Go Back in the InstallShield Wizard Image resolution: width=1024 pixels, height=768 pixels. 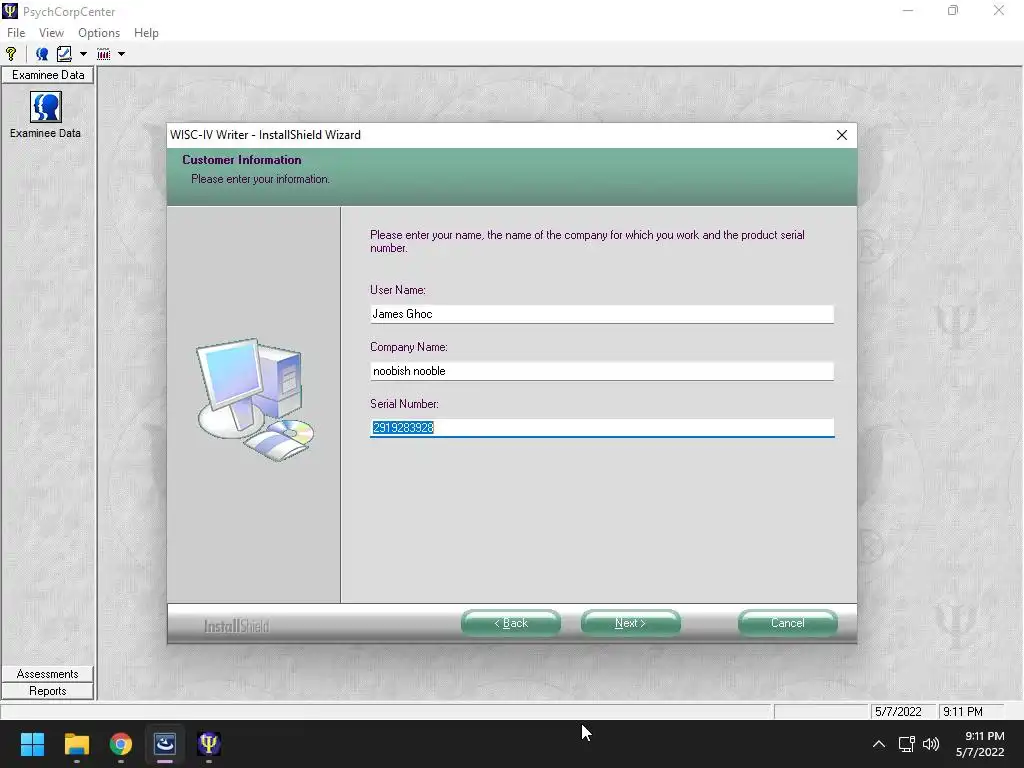tap(511, 623)
